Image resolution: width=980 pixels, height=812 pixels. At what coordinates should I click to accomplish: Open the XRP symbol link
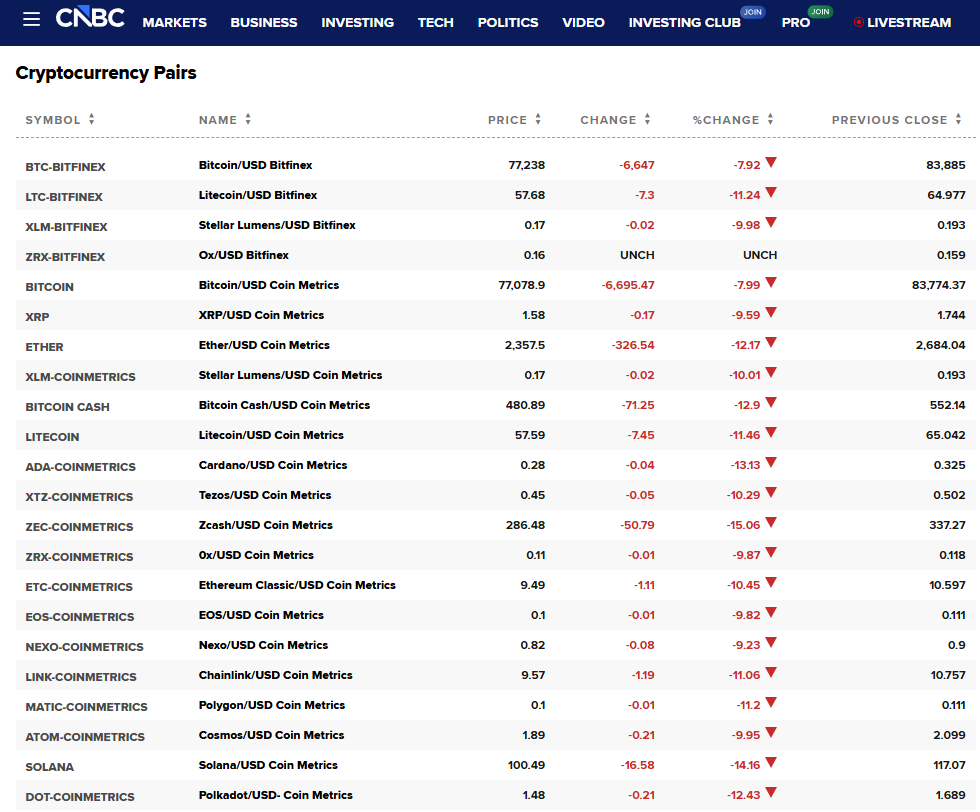tap(37, 317)
